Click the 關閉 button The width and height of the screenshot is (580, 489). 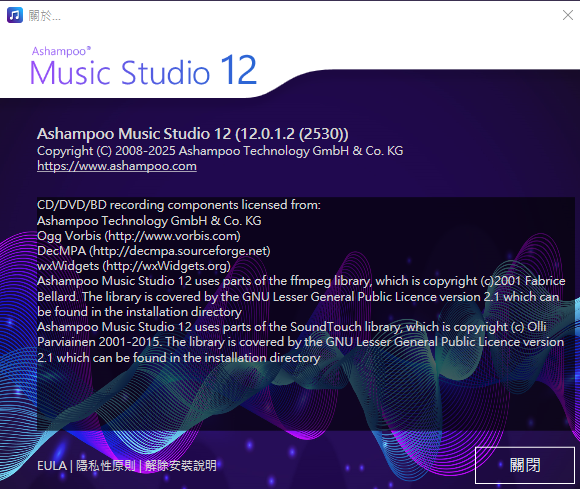(525, 465)
